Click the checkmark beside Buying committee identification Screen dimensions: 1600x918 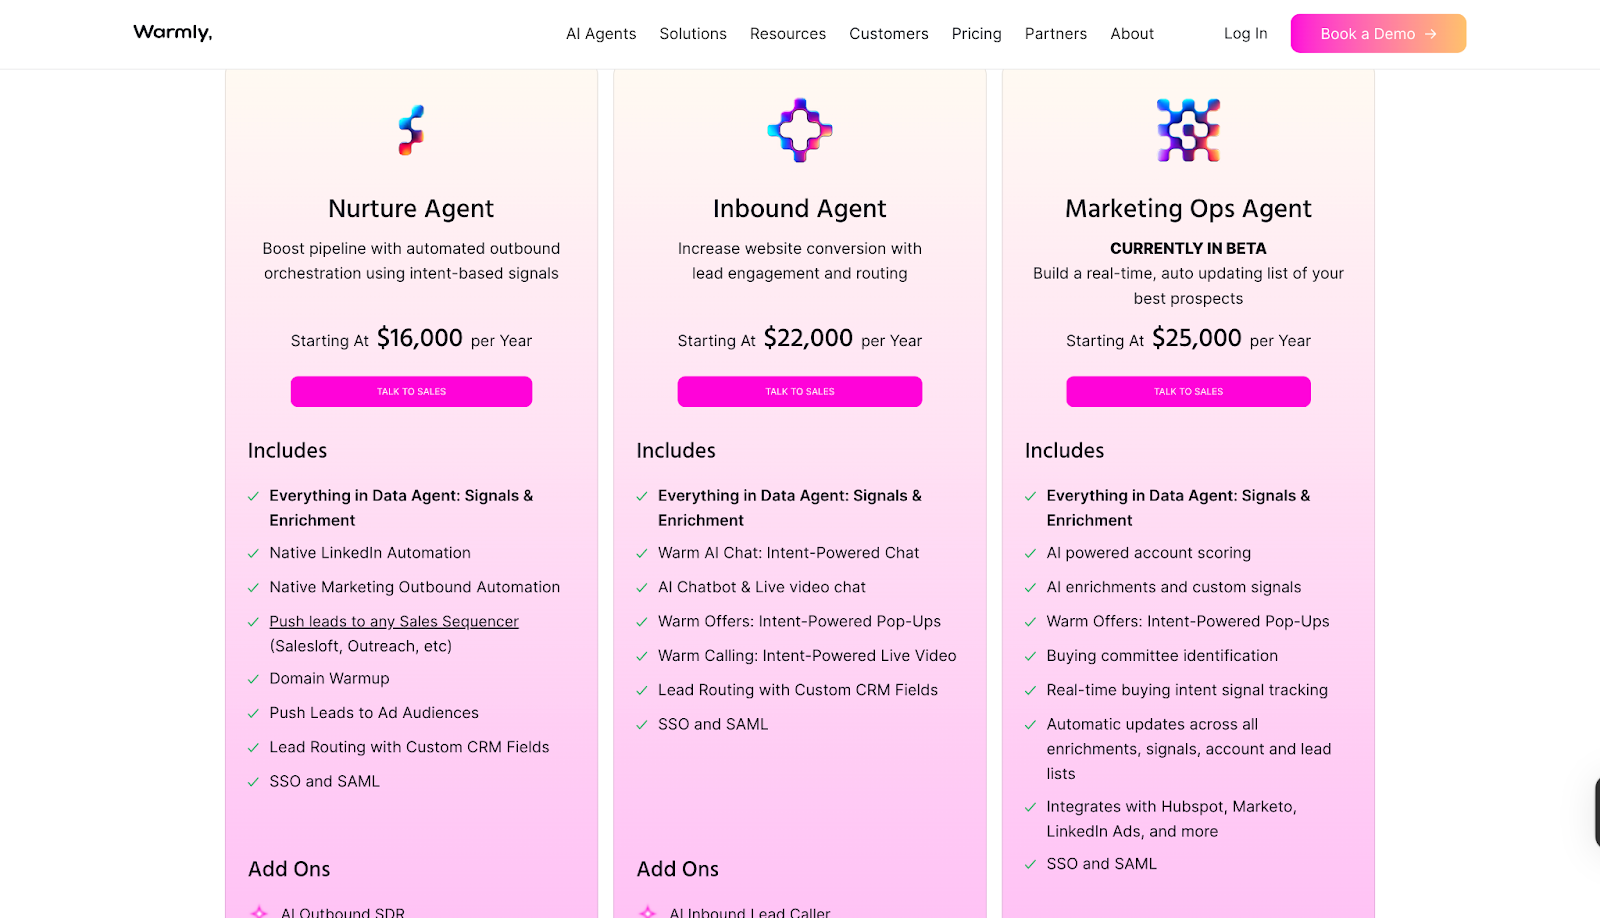click(1030, 657)
